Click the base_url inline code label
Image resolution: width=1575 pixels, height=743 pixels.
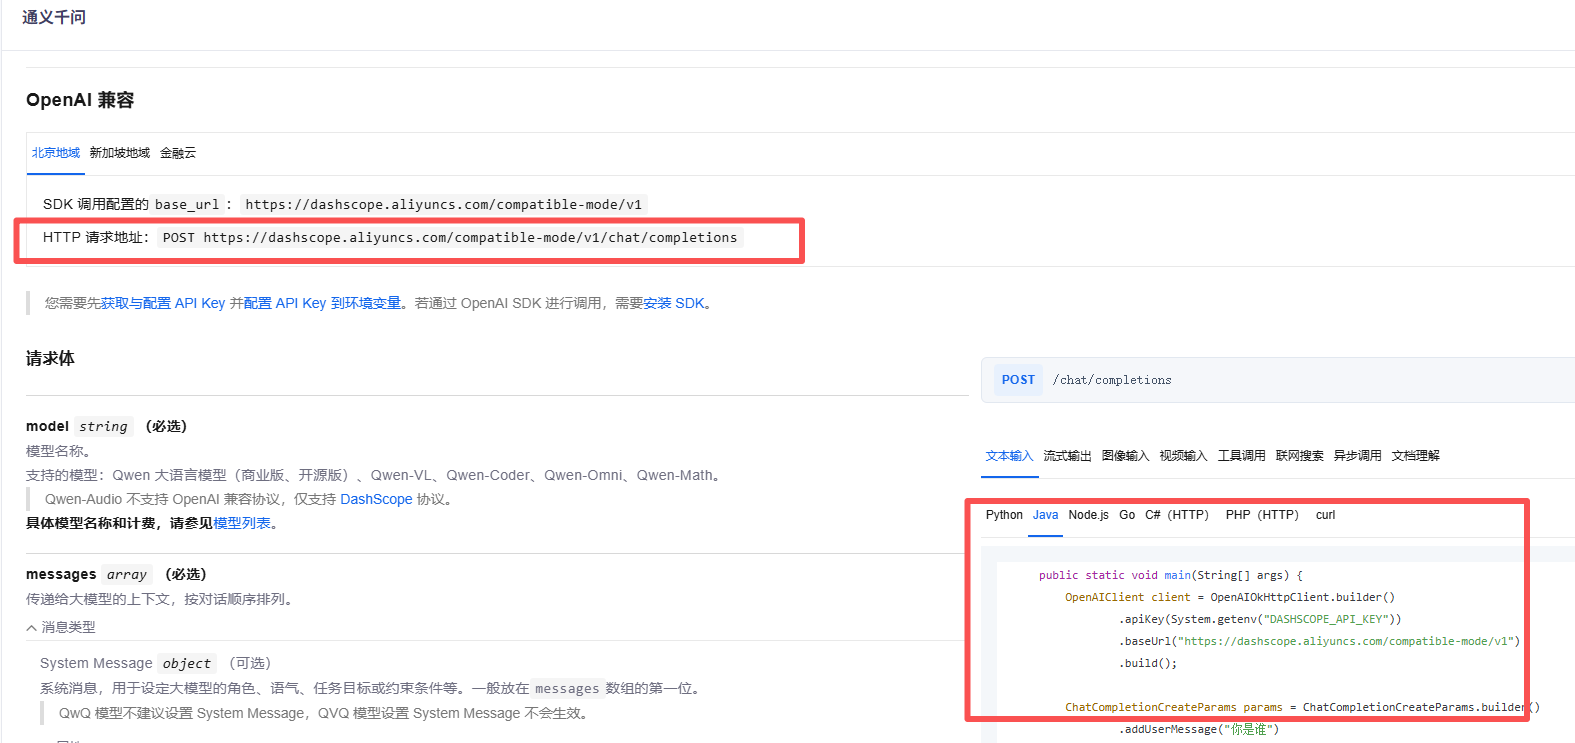click(186, 204)
